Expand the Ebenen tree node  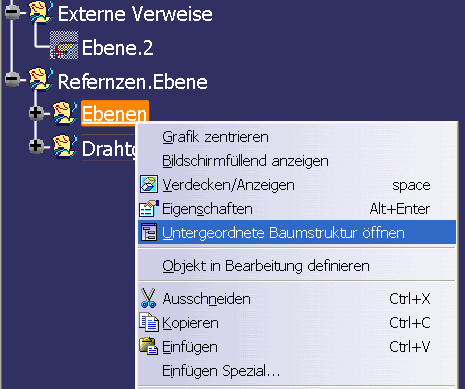coord(36,113)
